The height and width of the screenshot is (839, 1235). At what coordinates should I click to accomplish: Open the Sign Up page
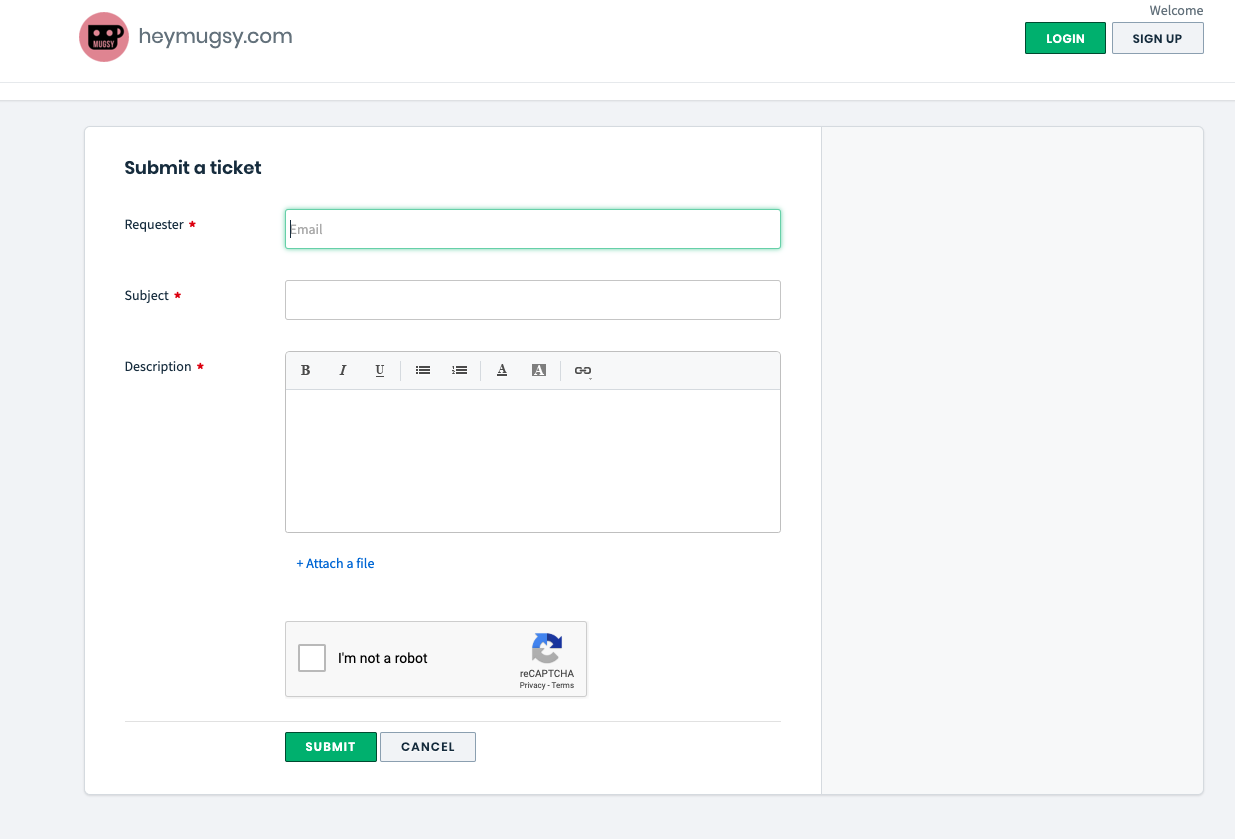1157,38
